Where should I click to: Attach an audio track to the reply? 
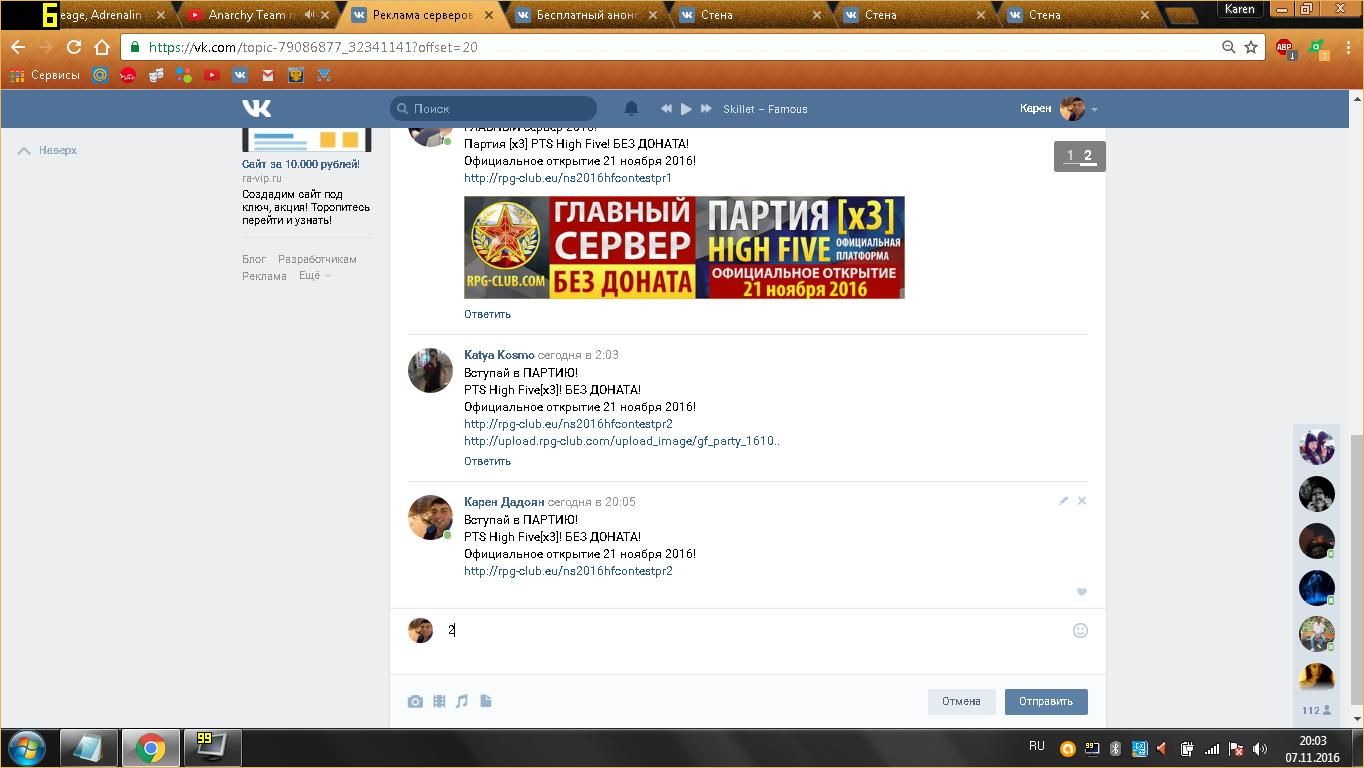pyautogui.click(x=462, y=701)
